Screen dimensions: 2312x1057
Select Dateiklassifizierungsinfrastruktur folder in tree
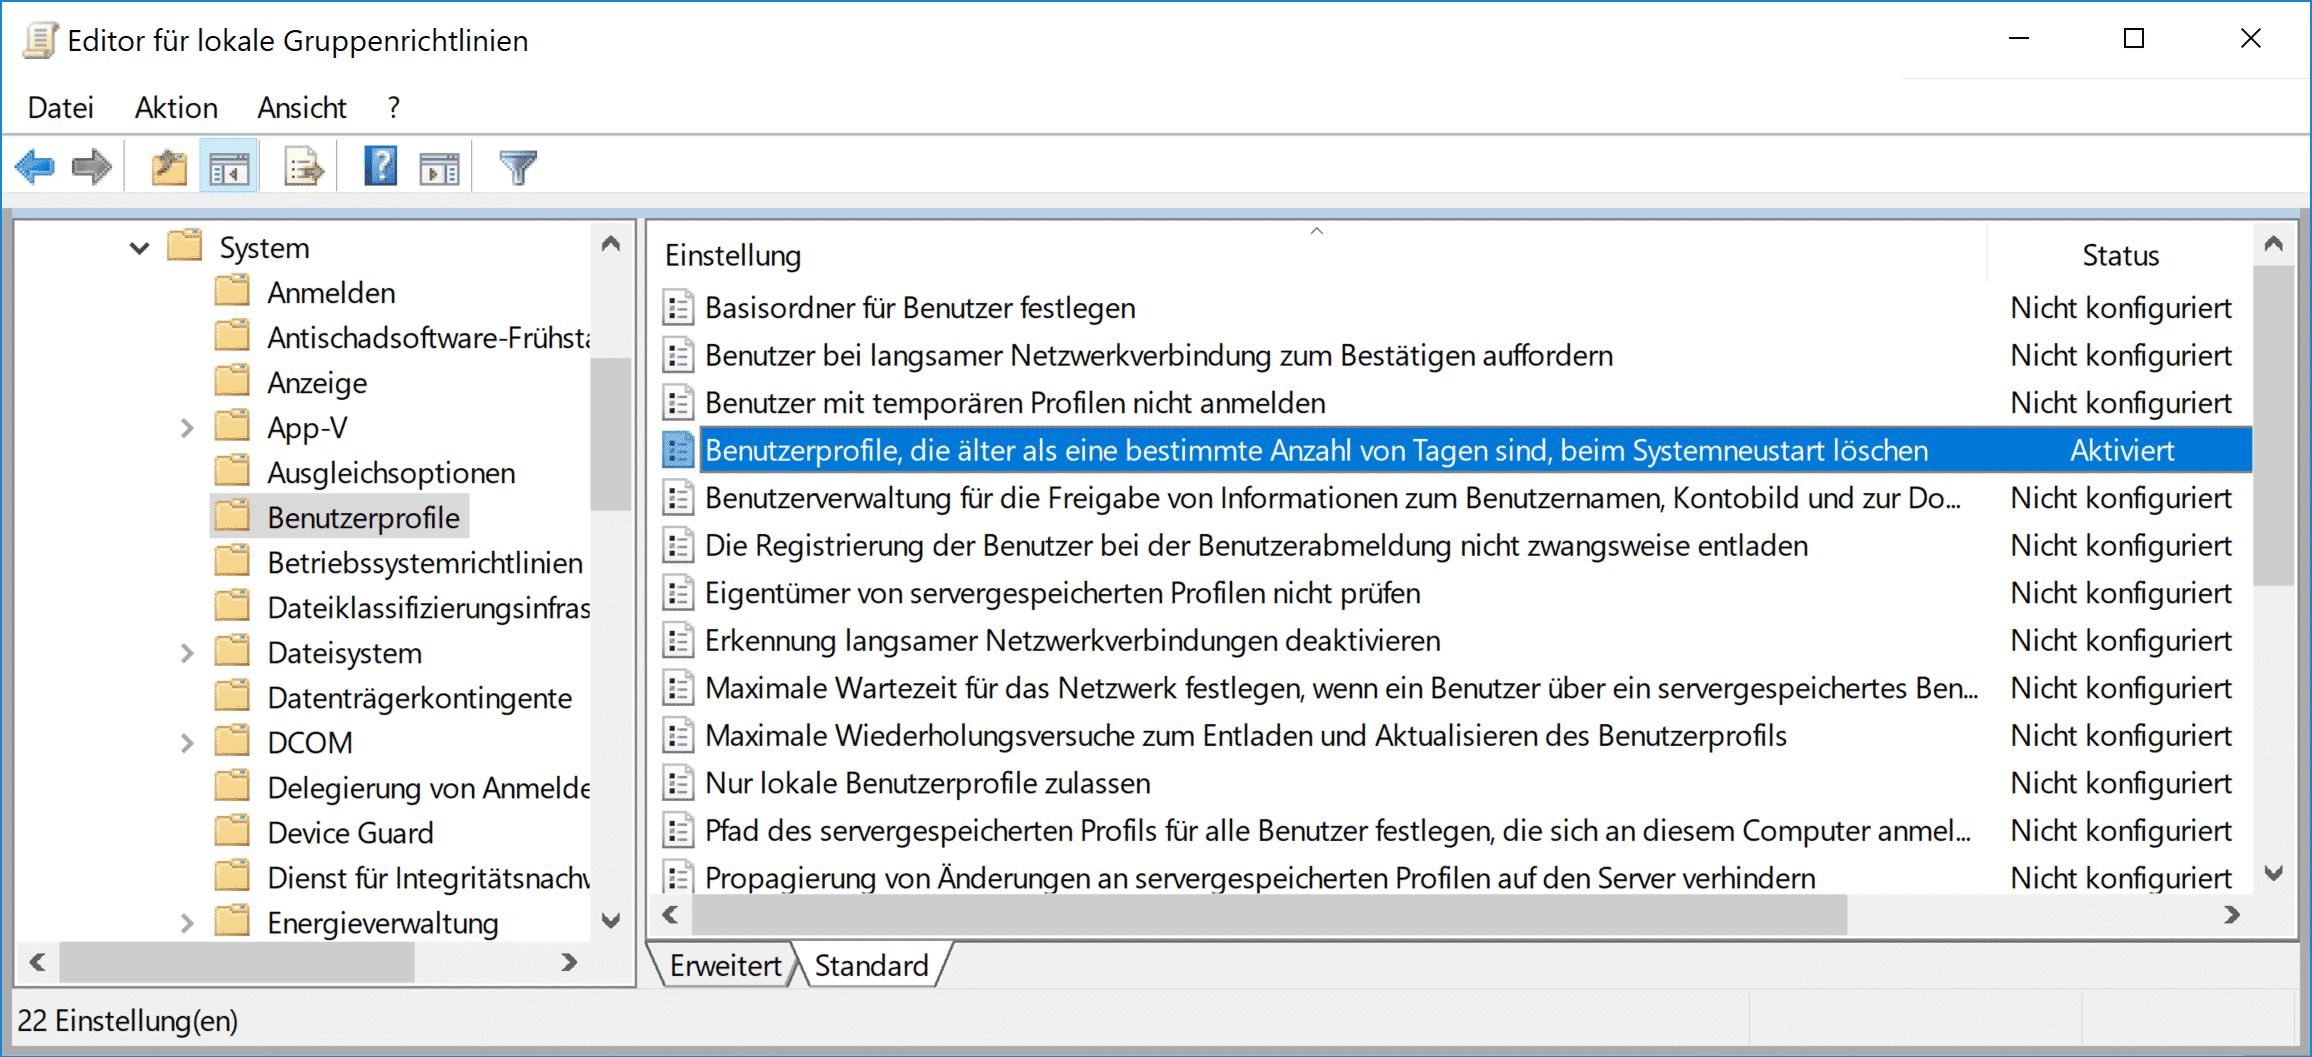coord(428,608)
